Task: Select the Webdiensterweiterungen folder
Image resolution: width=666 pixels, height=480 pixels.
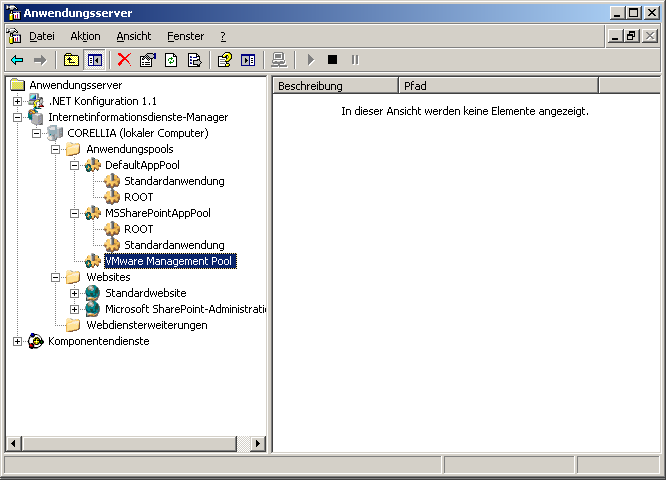Action: coord(147,325)
